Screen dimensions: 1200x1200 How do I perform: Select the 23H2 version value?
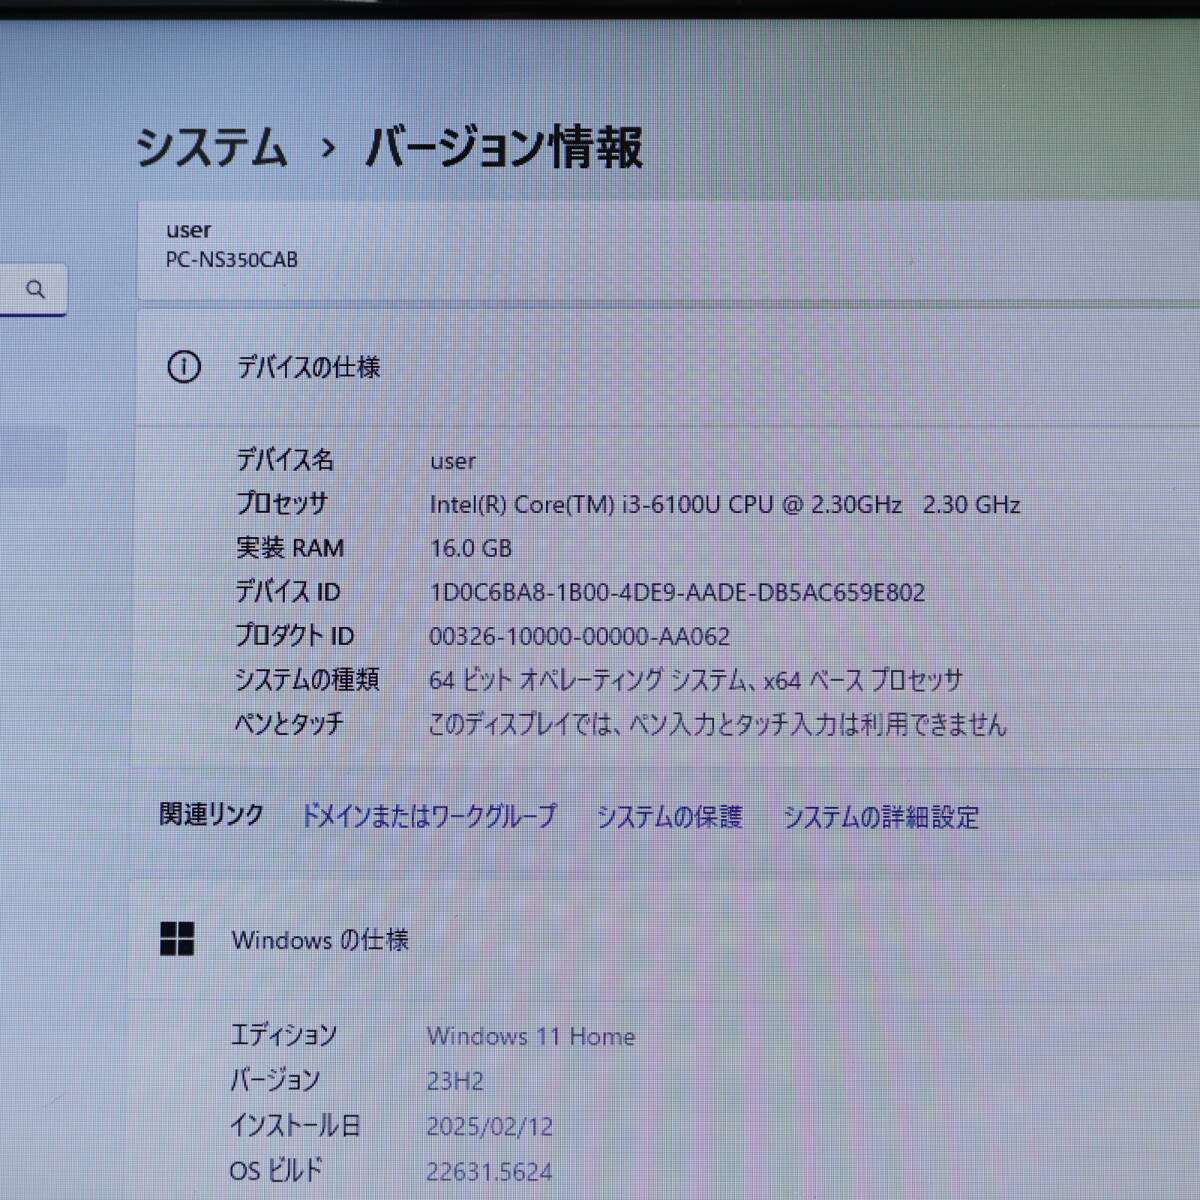pos(455,1081)
